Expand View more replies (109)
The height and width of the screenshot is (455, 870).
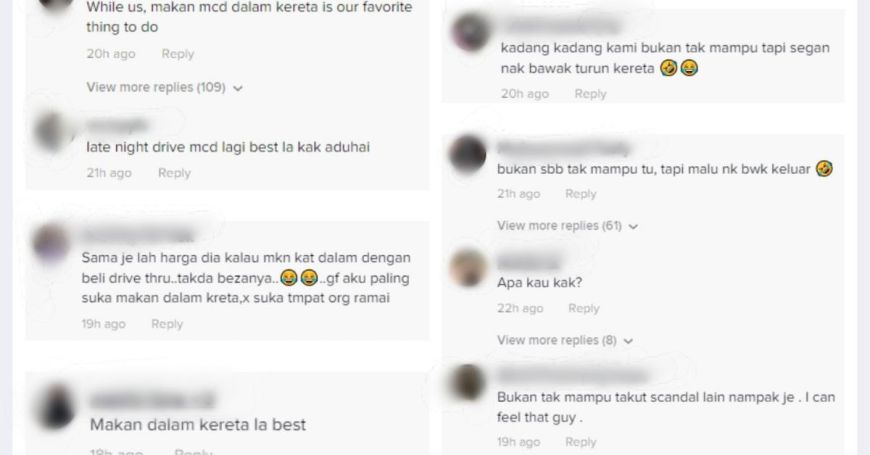coord(164,87)
